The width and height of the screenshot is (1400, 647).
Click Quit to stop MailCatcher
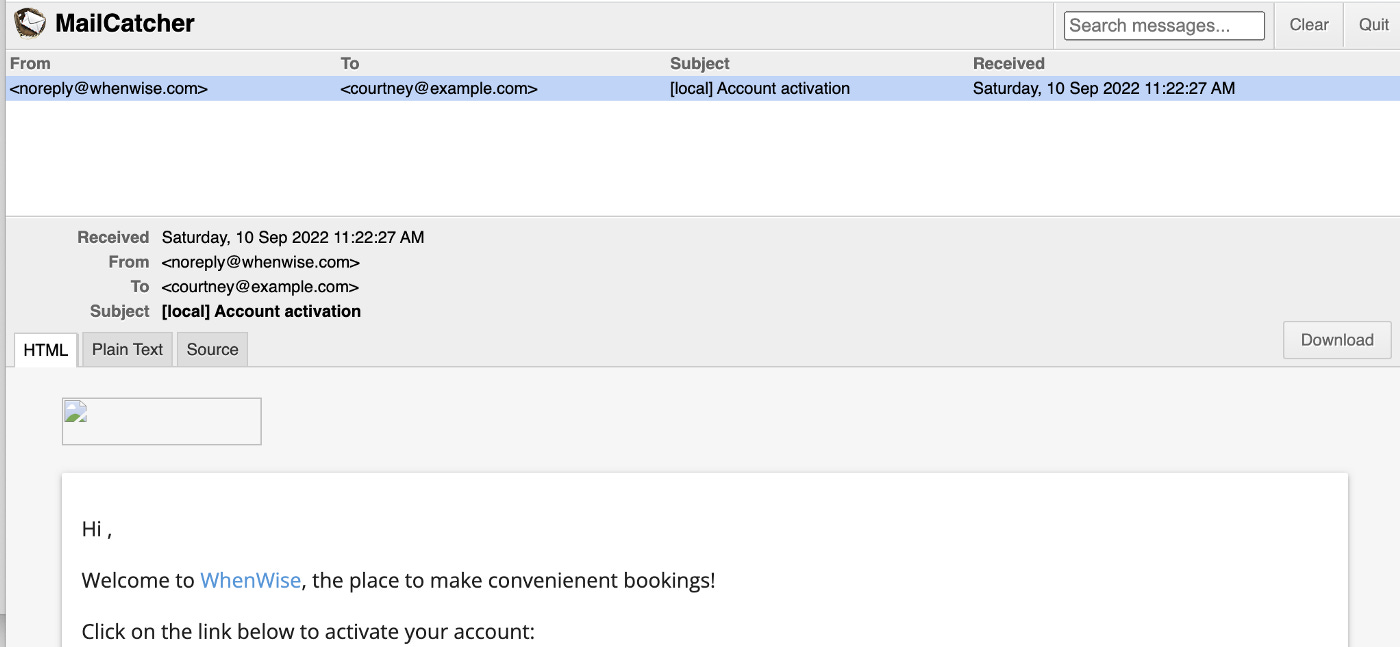coord(1372,24)
